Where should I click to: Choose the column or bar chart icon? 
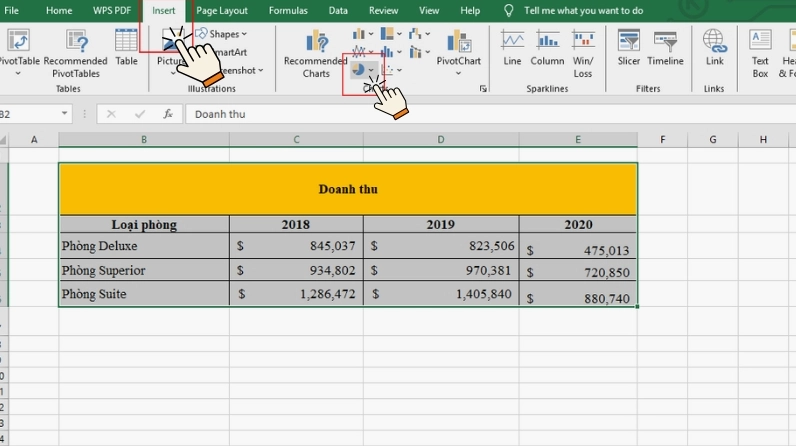[358, 34]
